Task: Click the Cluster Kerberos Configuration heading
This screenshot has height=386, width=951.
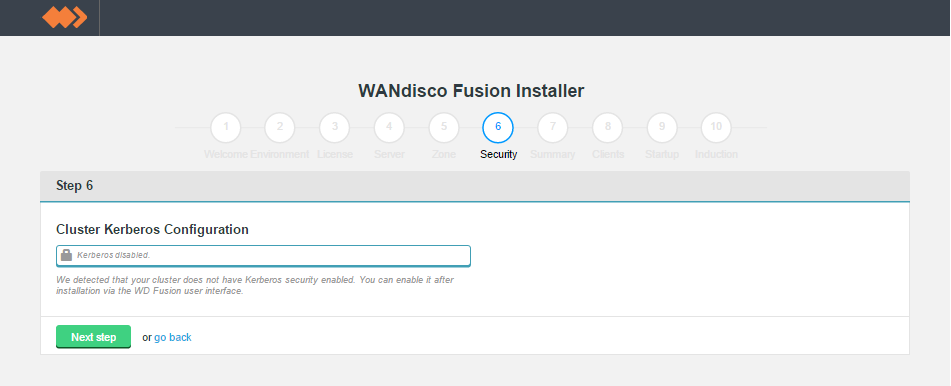Action: click(152, 229)
